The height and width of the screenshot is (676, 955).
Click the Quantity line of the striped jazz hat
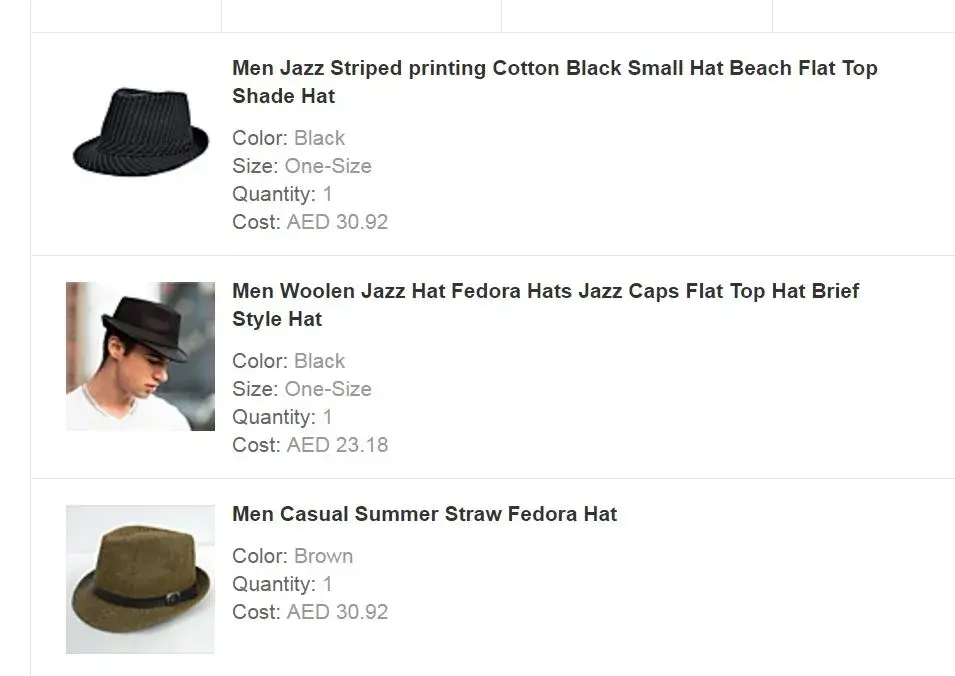click(x=282, y=194)
